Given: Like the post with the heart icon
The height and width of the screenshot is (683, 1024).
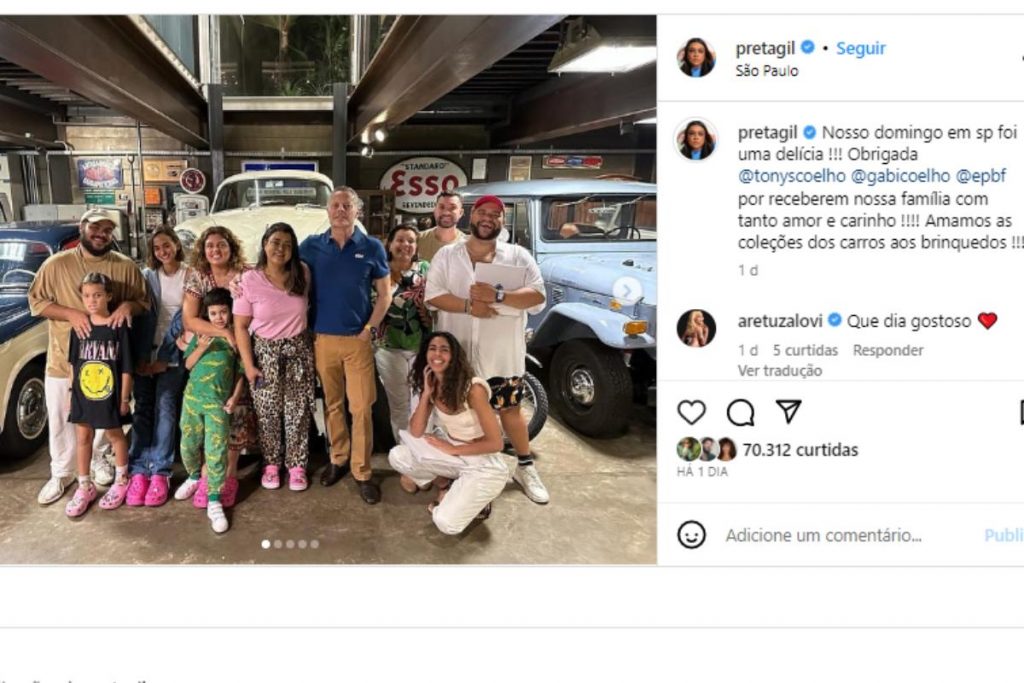Looking at the screenshot, I should point(692,413).
